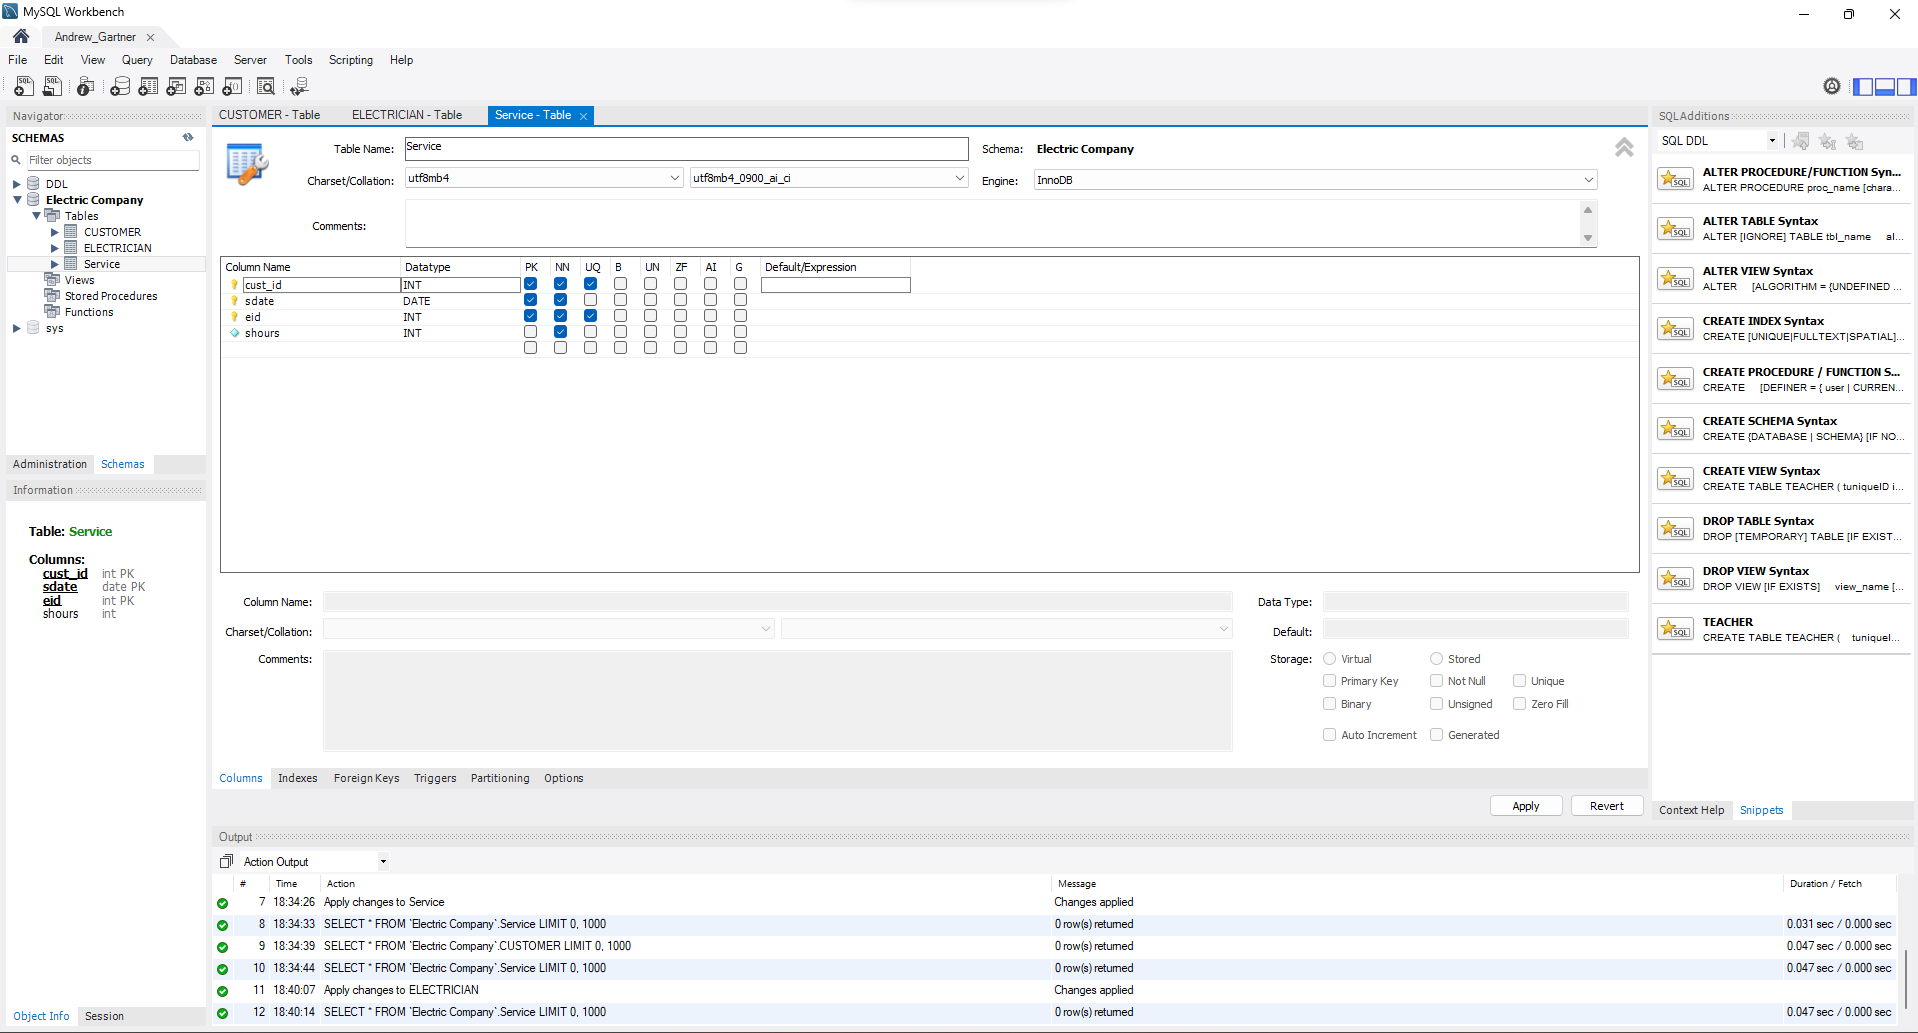Expand the DDL schema node
Screen dimensions: 1918x1033
pos(17,184)
